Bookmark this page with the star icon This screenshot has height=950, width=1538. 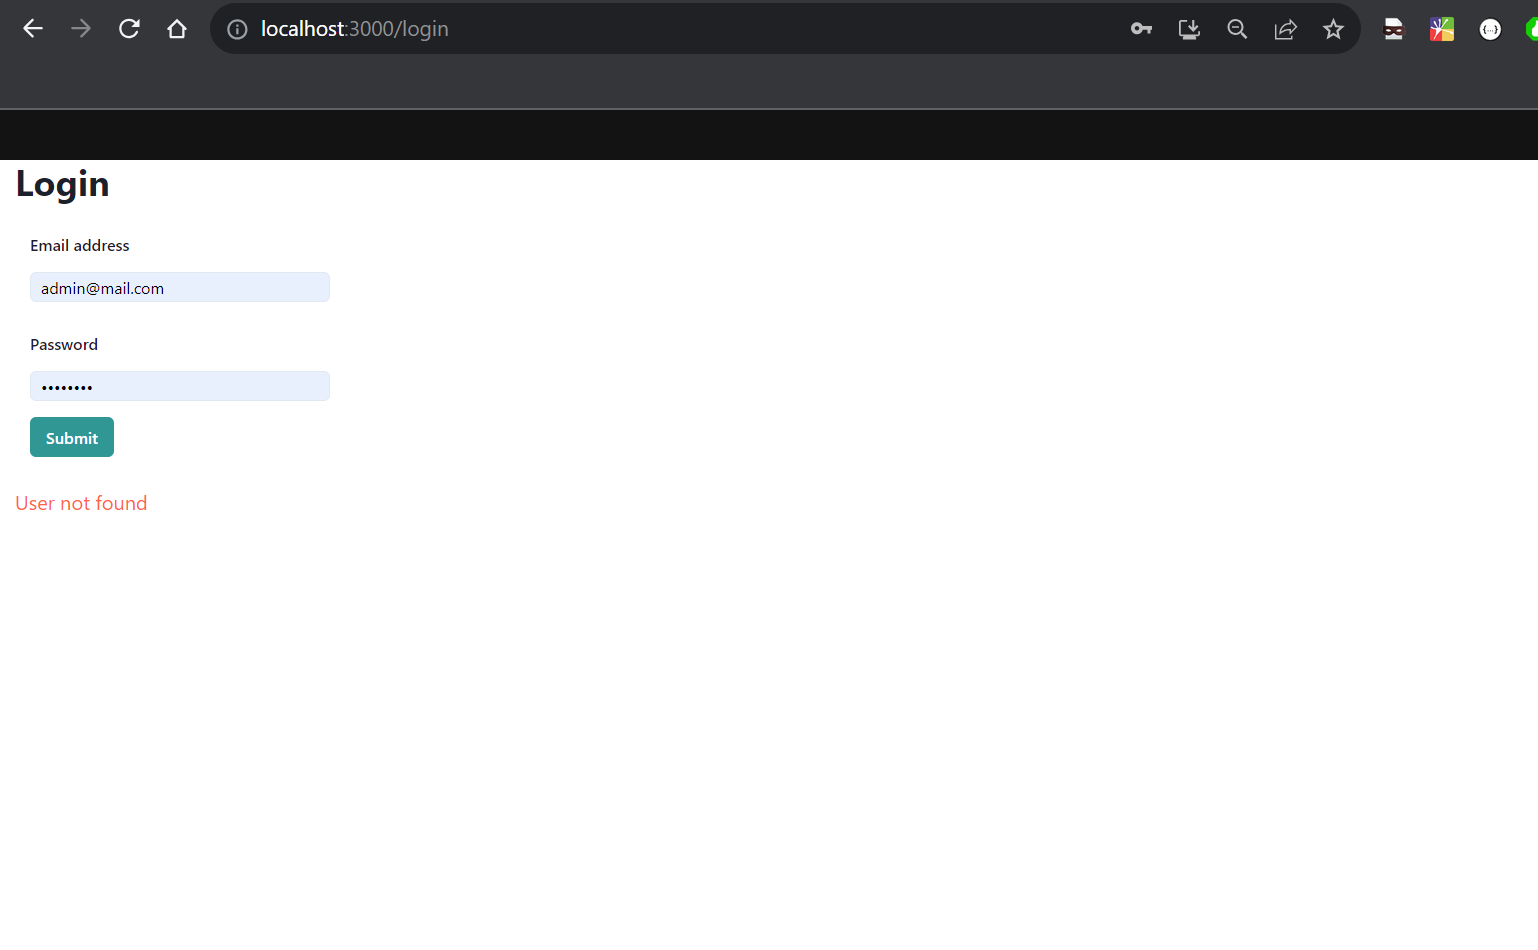point(1333,29)
